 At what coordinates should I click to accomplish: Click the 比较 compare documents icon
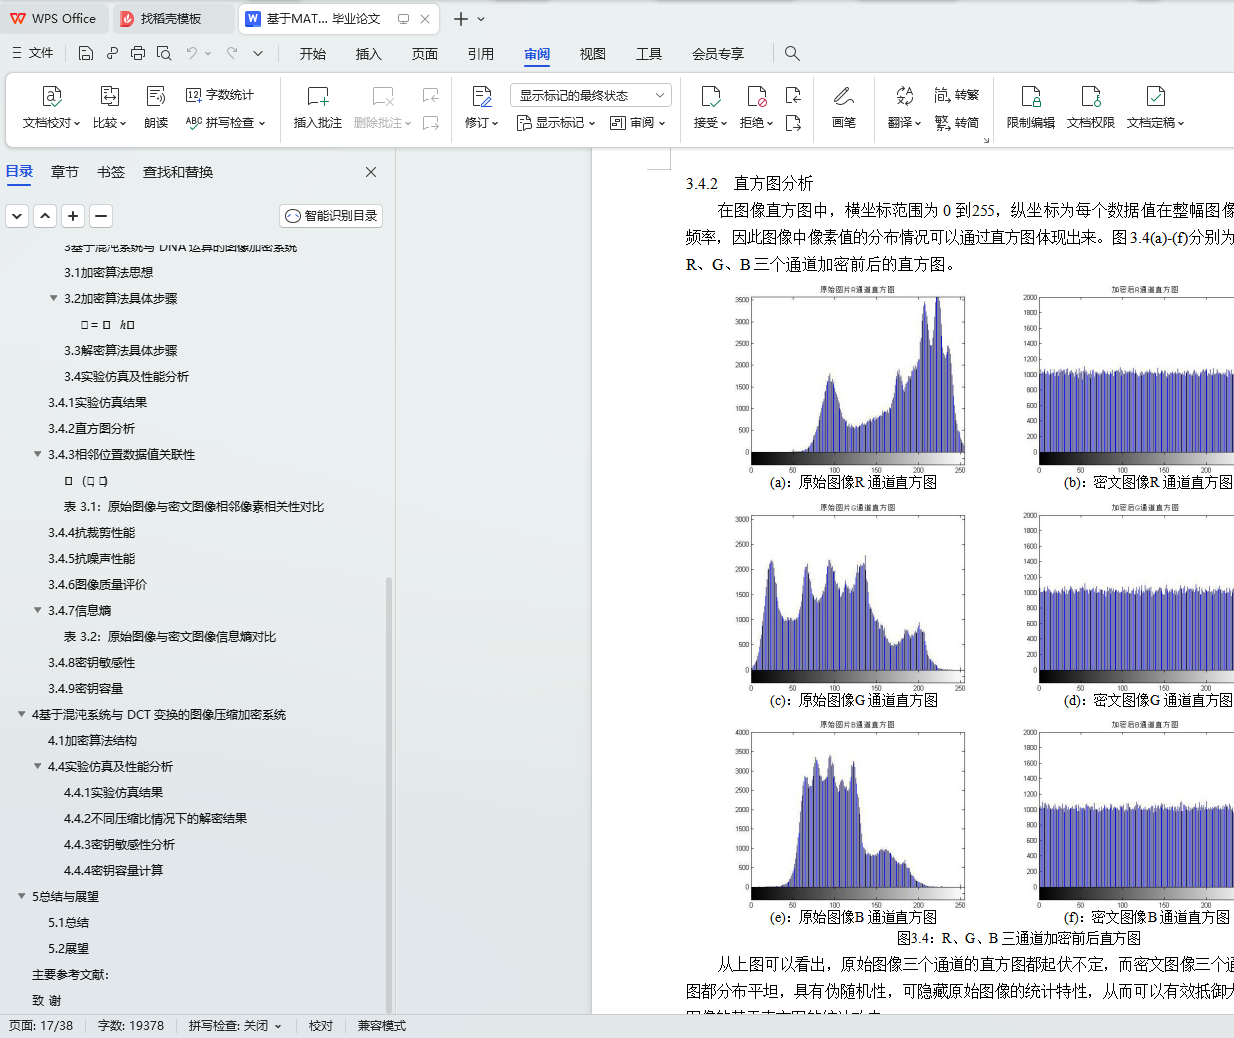pos(110,96)
